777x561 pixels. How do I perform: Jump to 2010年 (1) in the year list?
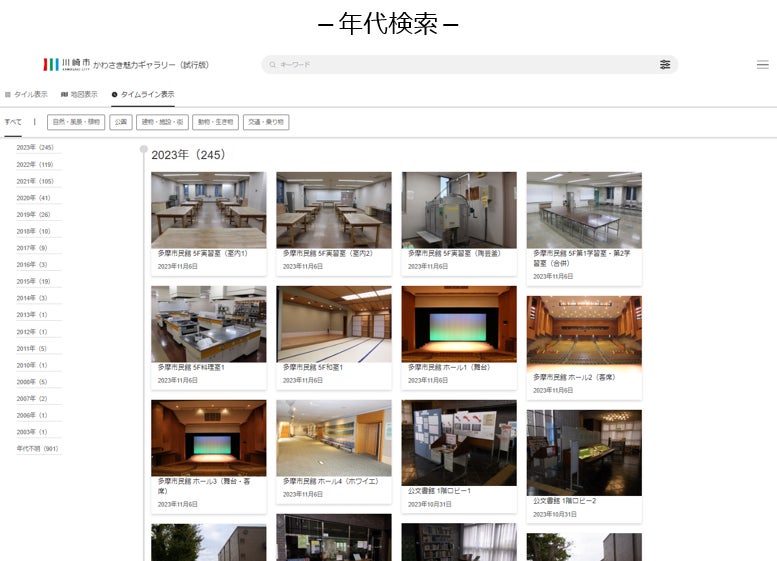pyautogui.click(x=32, y=365)
